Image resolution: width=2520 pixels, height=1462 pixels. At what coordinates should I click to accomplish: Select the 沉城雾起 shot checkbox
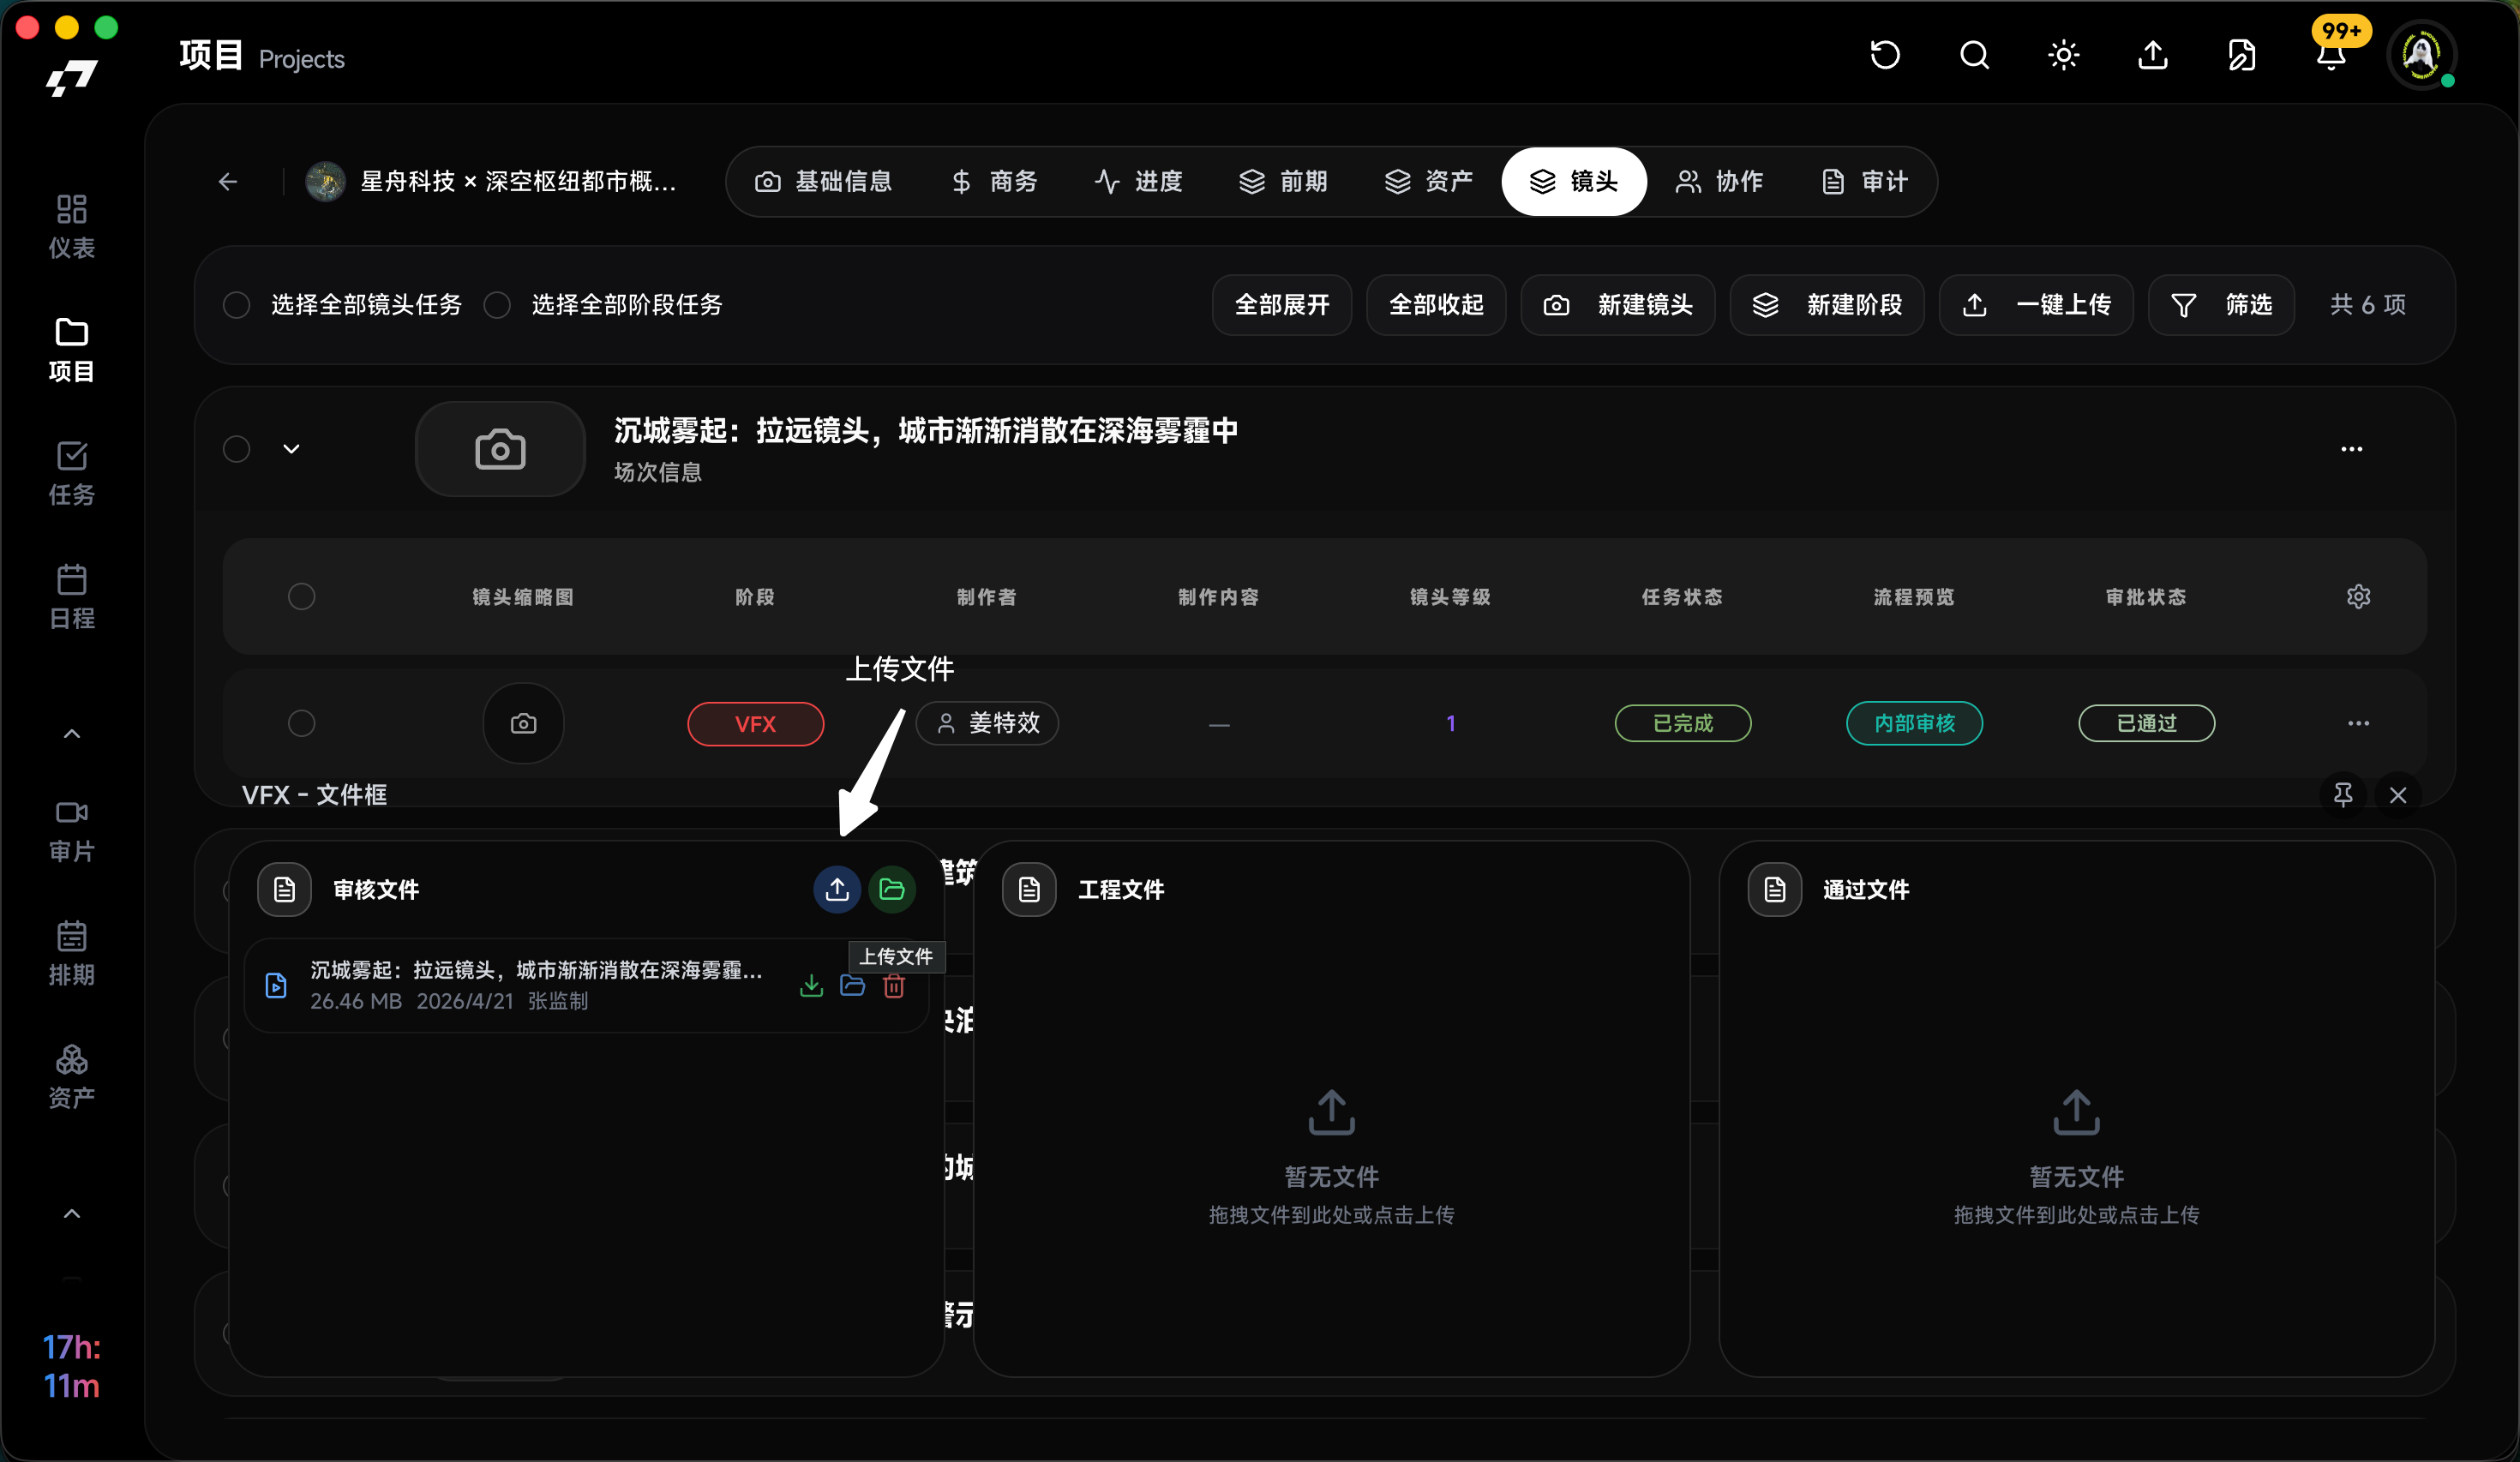(236, 449)
